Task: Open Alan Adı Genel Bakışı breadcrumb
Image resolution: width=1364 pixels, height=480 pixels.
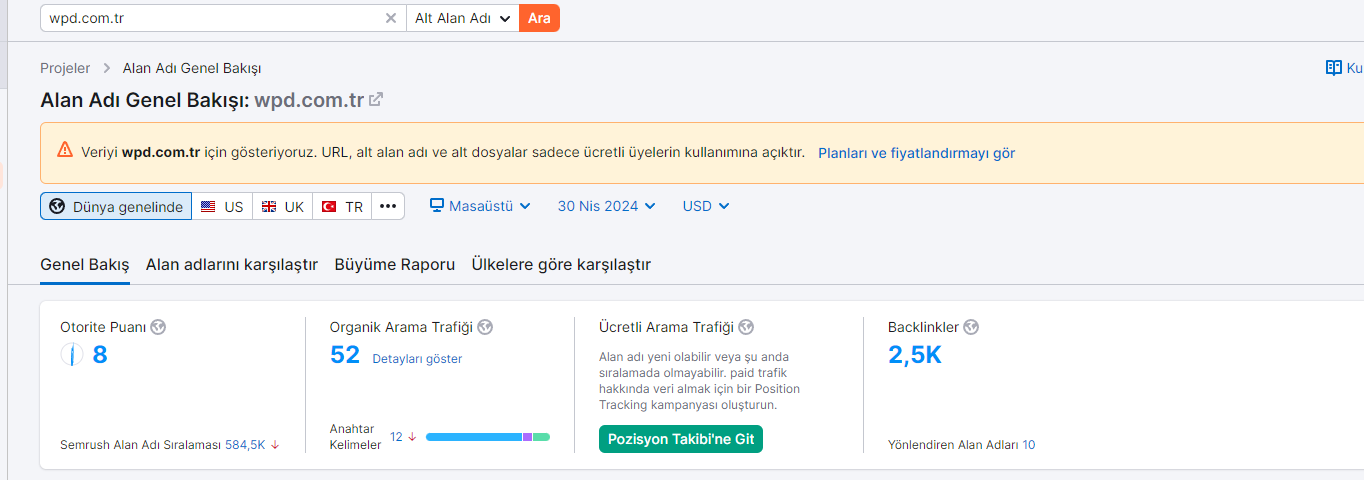Action: [x=192, y=68]
